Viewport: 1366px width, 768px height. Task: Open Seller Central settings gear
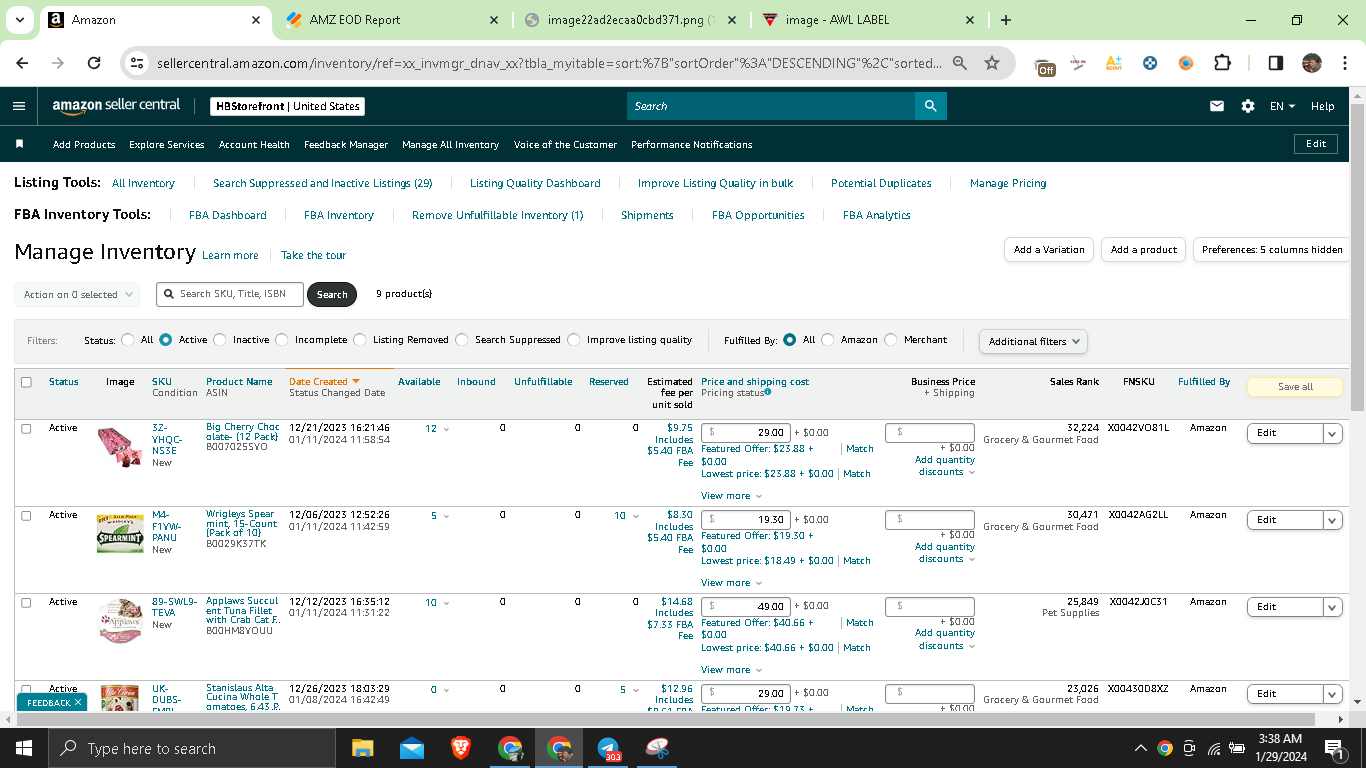tap(1248, 106)
